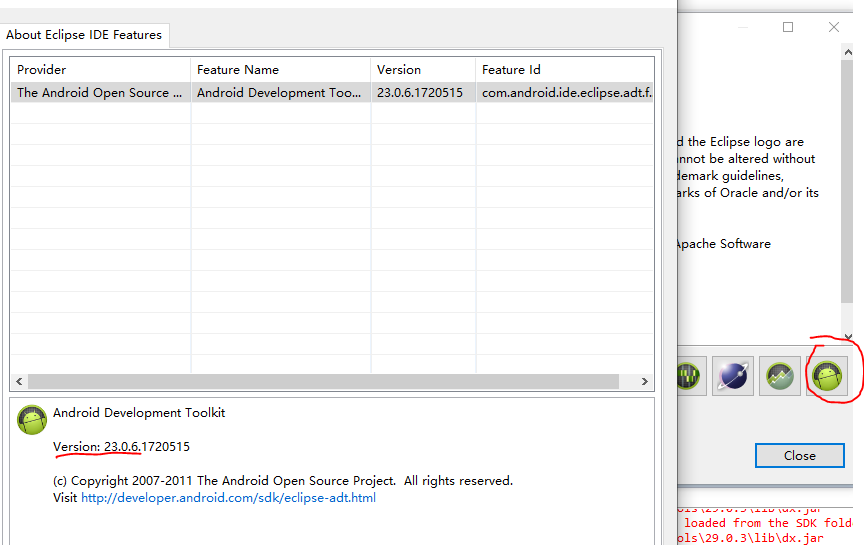Sort by Version column header

click(x=423, y=69)
